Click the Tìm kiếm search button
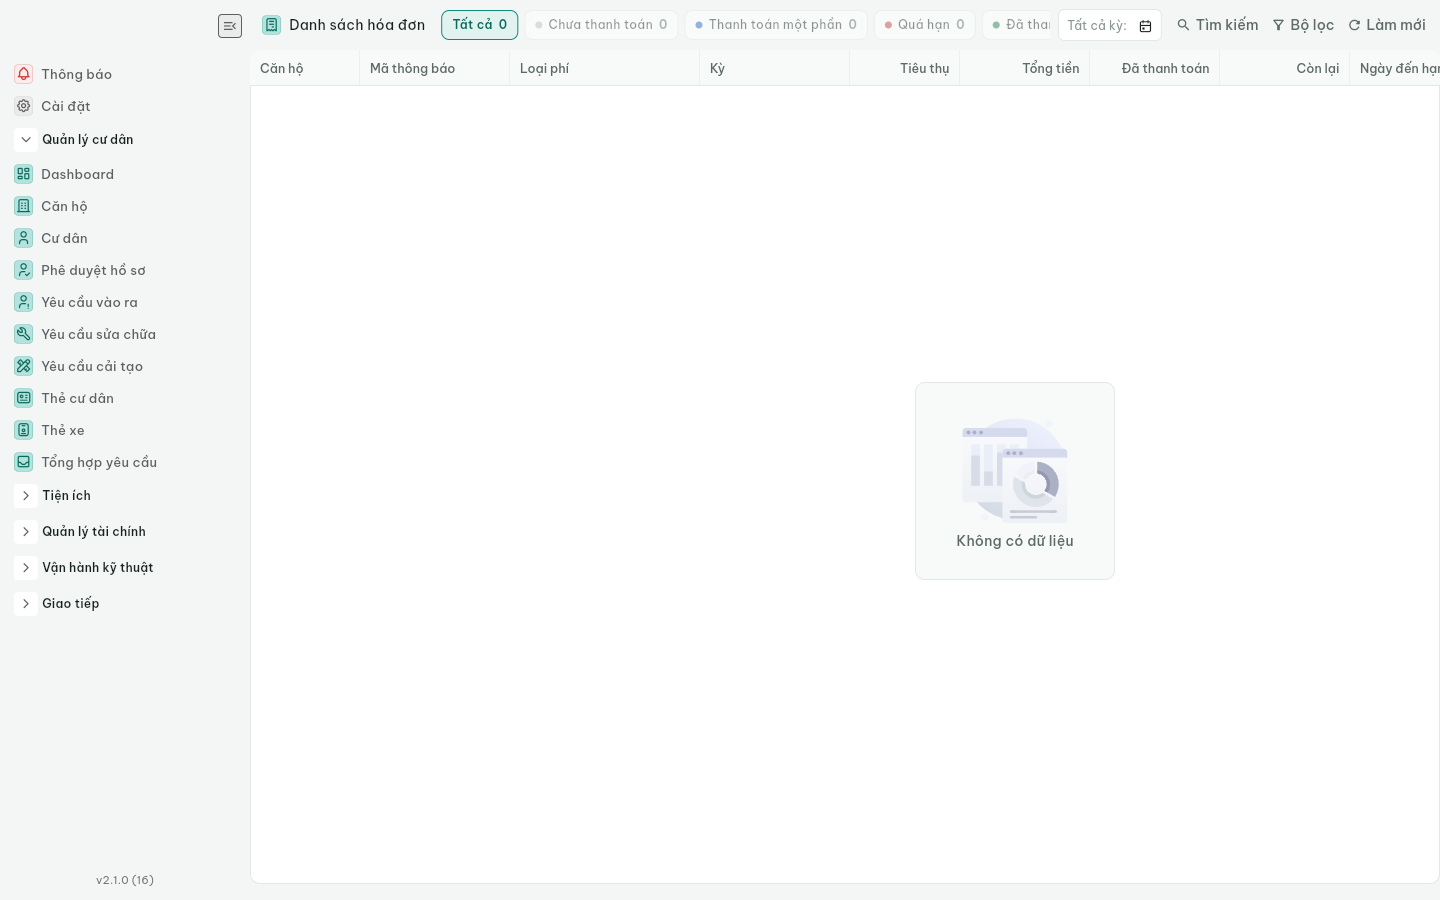This screenshot has height=900, width=1440. [1217, 25]
